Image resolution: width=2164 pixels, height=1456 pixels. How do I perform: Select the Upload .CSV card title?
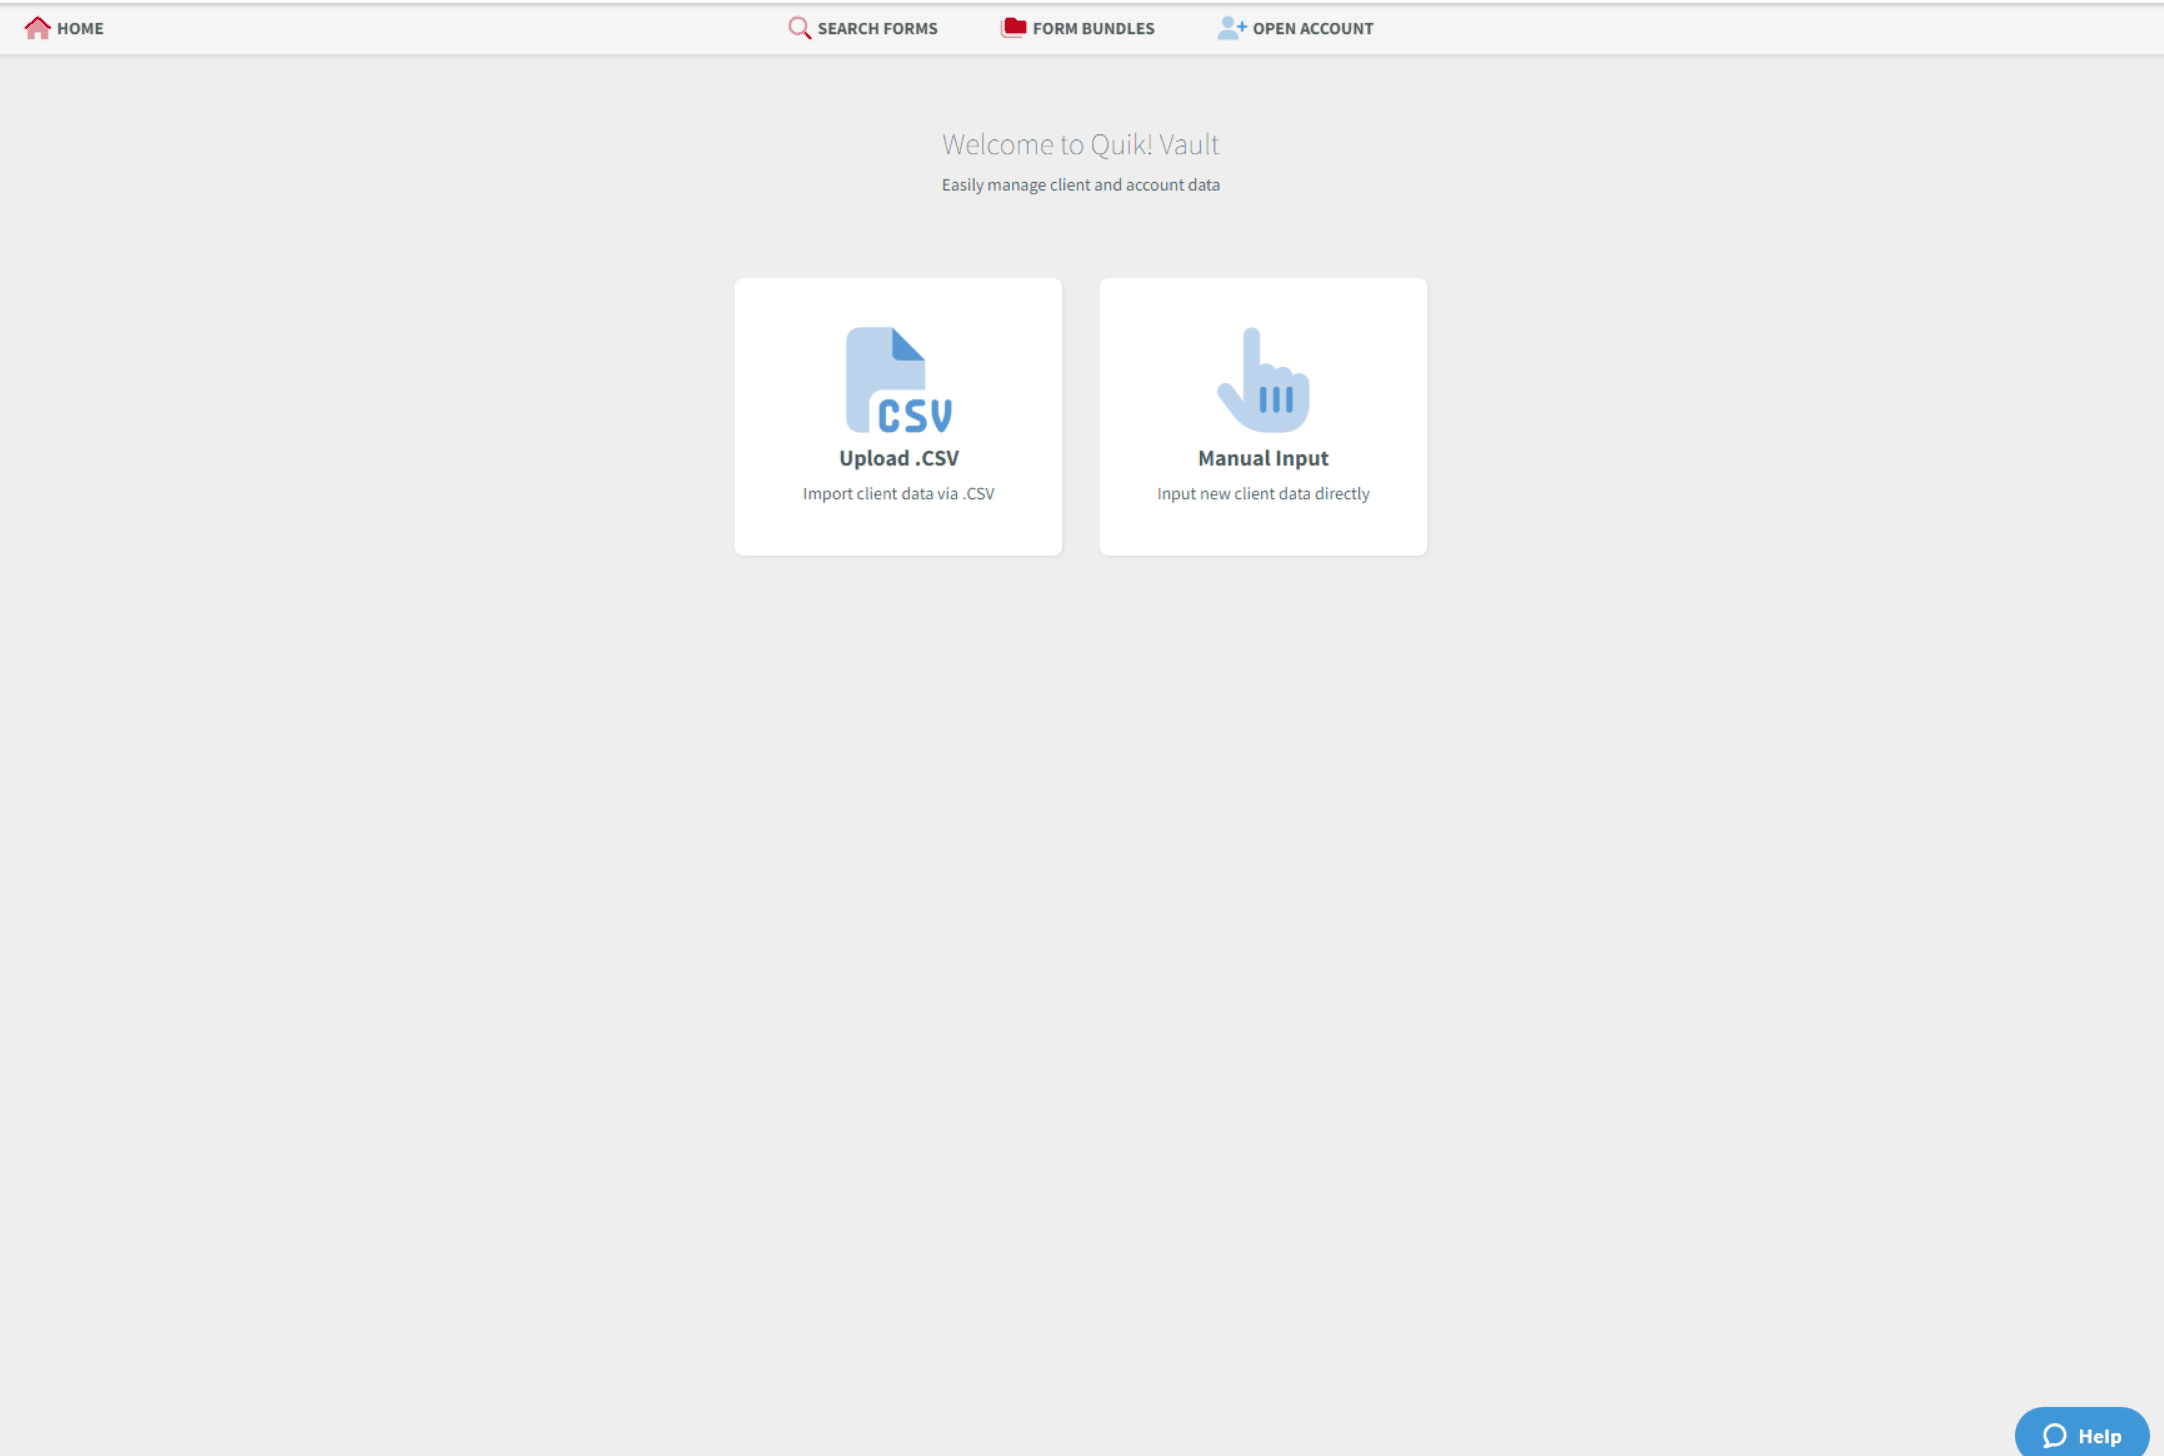(898, 458)
